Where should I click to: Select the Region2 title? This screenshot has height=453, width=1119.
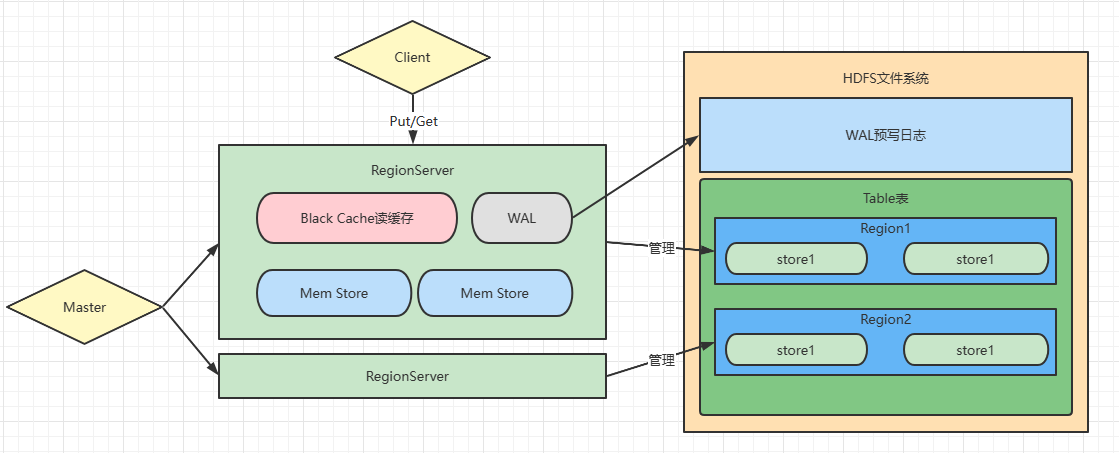tap(886, 320)
